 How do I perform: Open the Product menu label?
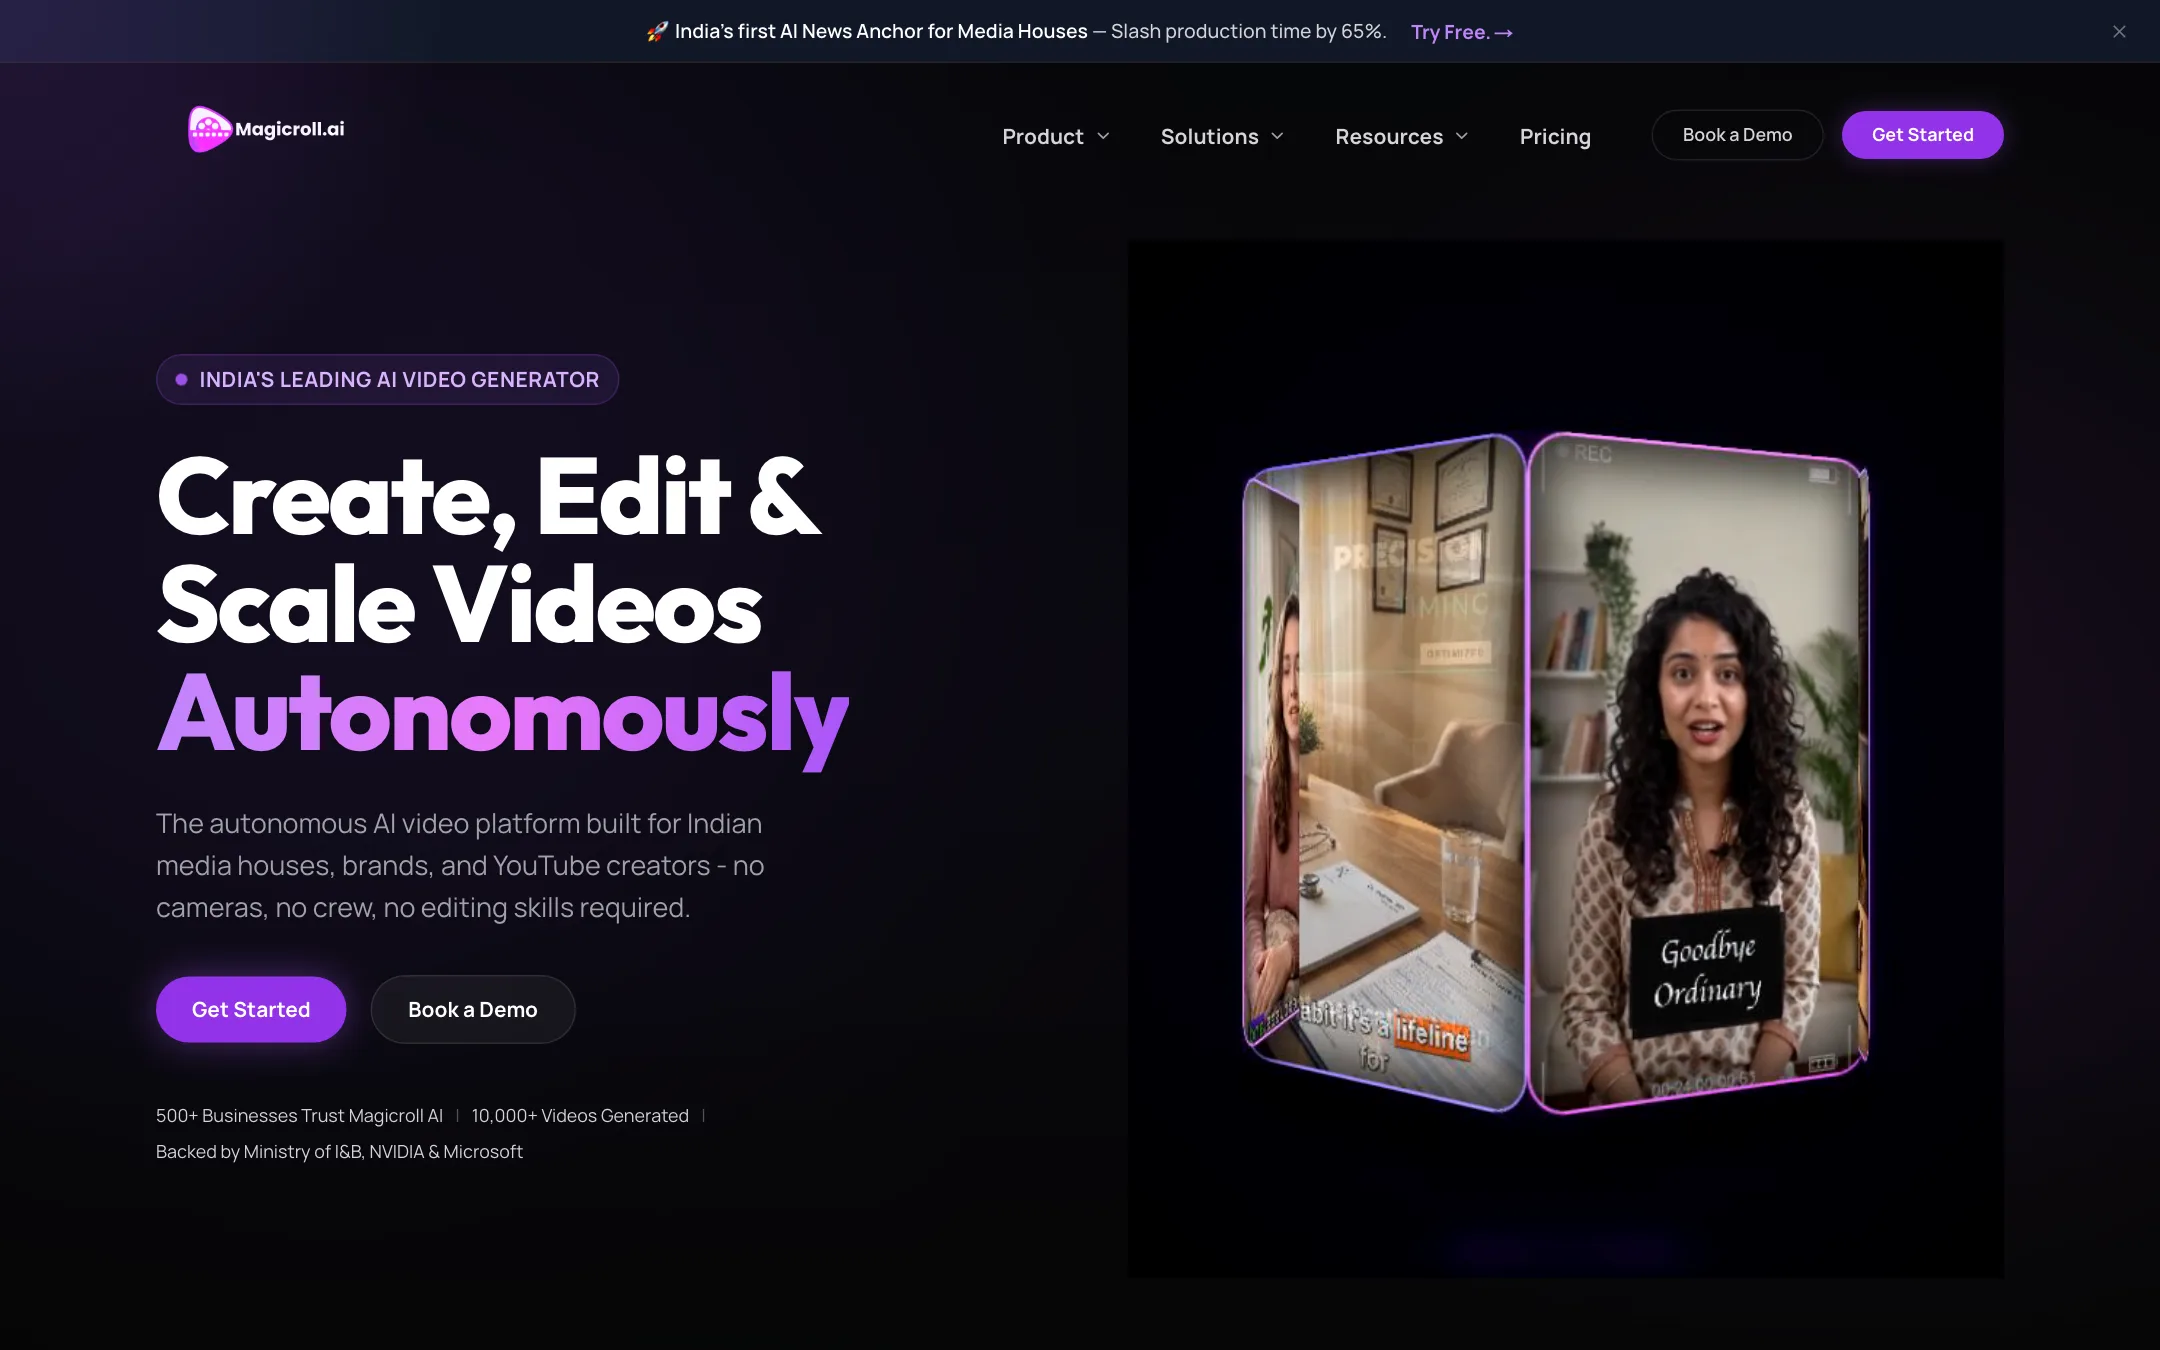(x=1042, y=136)
